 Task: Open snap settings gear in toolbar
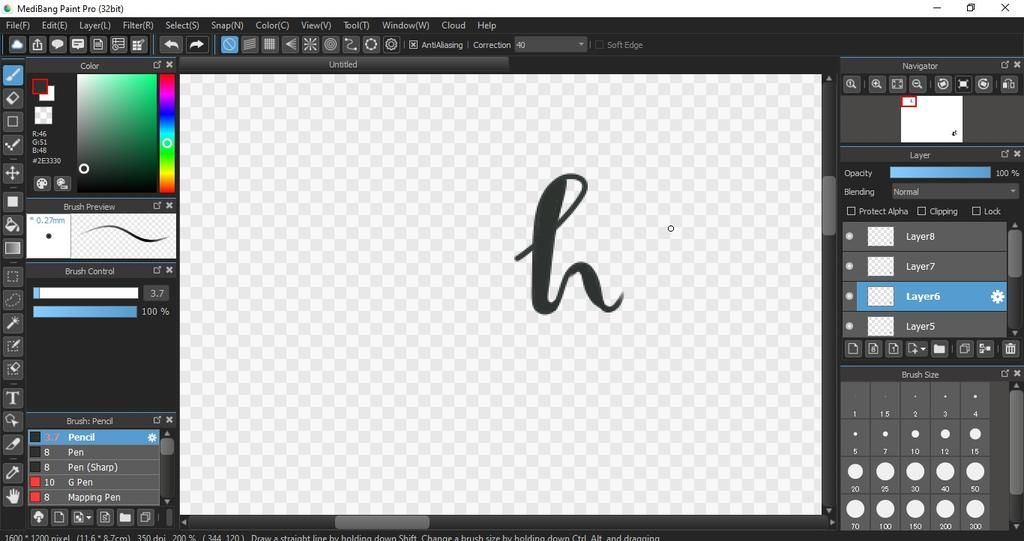[x=391, y=44]
